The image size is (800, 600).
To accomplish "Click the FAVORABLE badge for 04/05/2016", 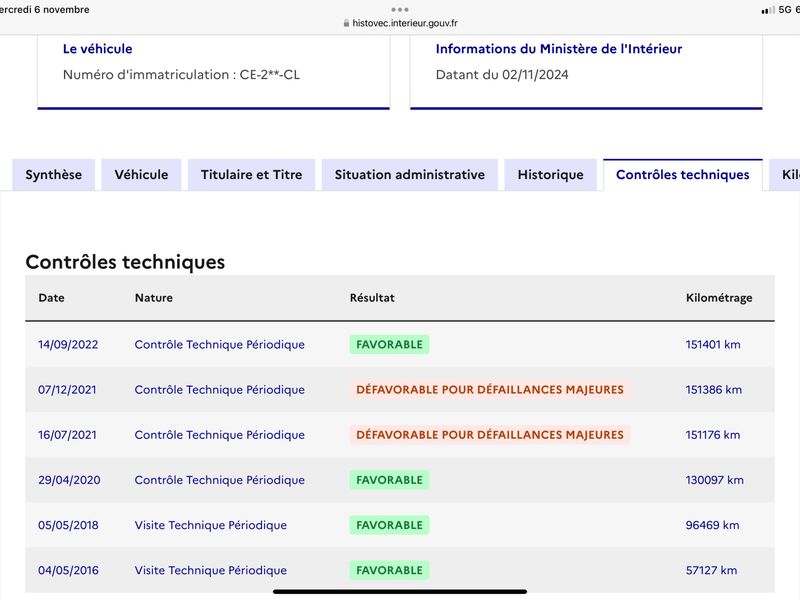I will tap(389, 570).
